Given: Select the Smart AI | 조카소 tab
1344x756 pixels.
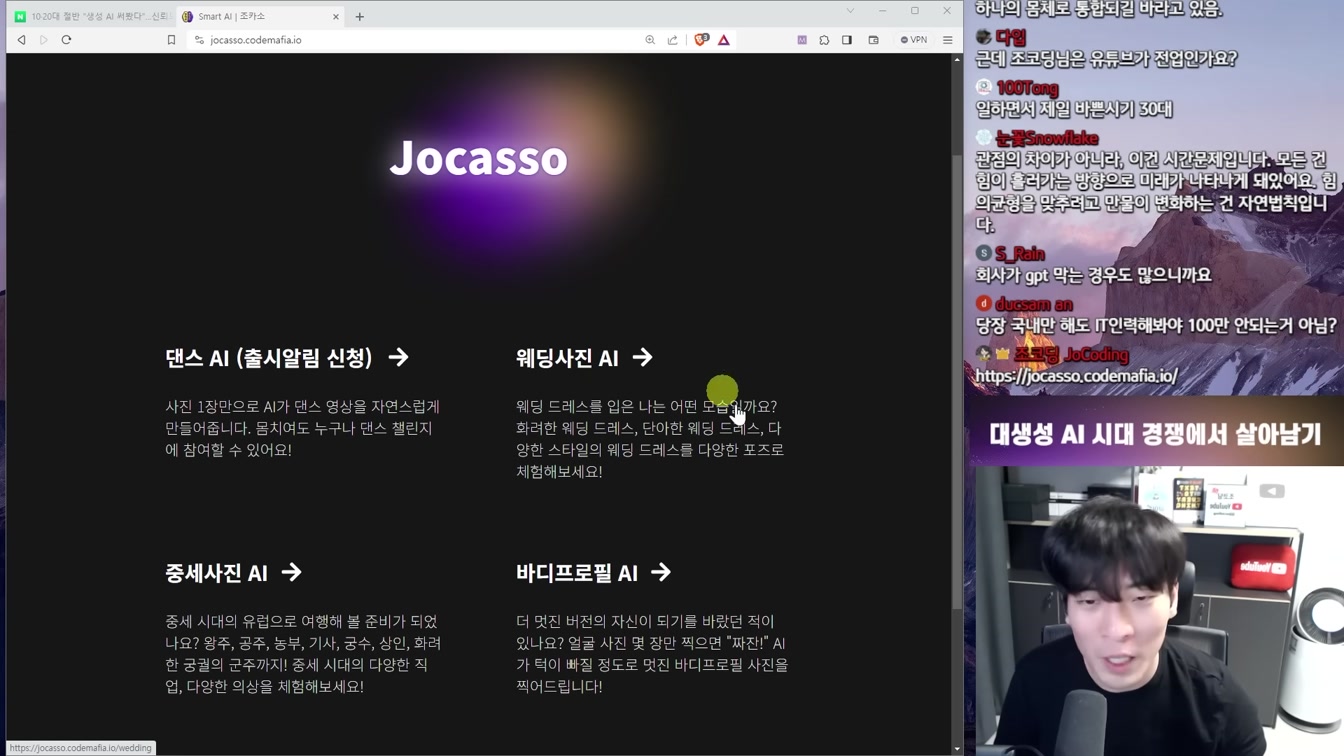Looking at the screenshot, I should tap(260, 16).
